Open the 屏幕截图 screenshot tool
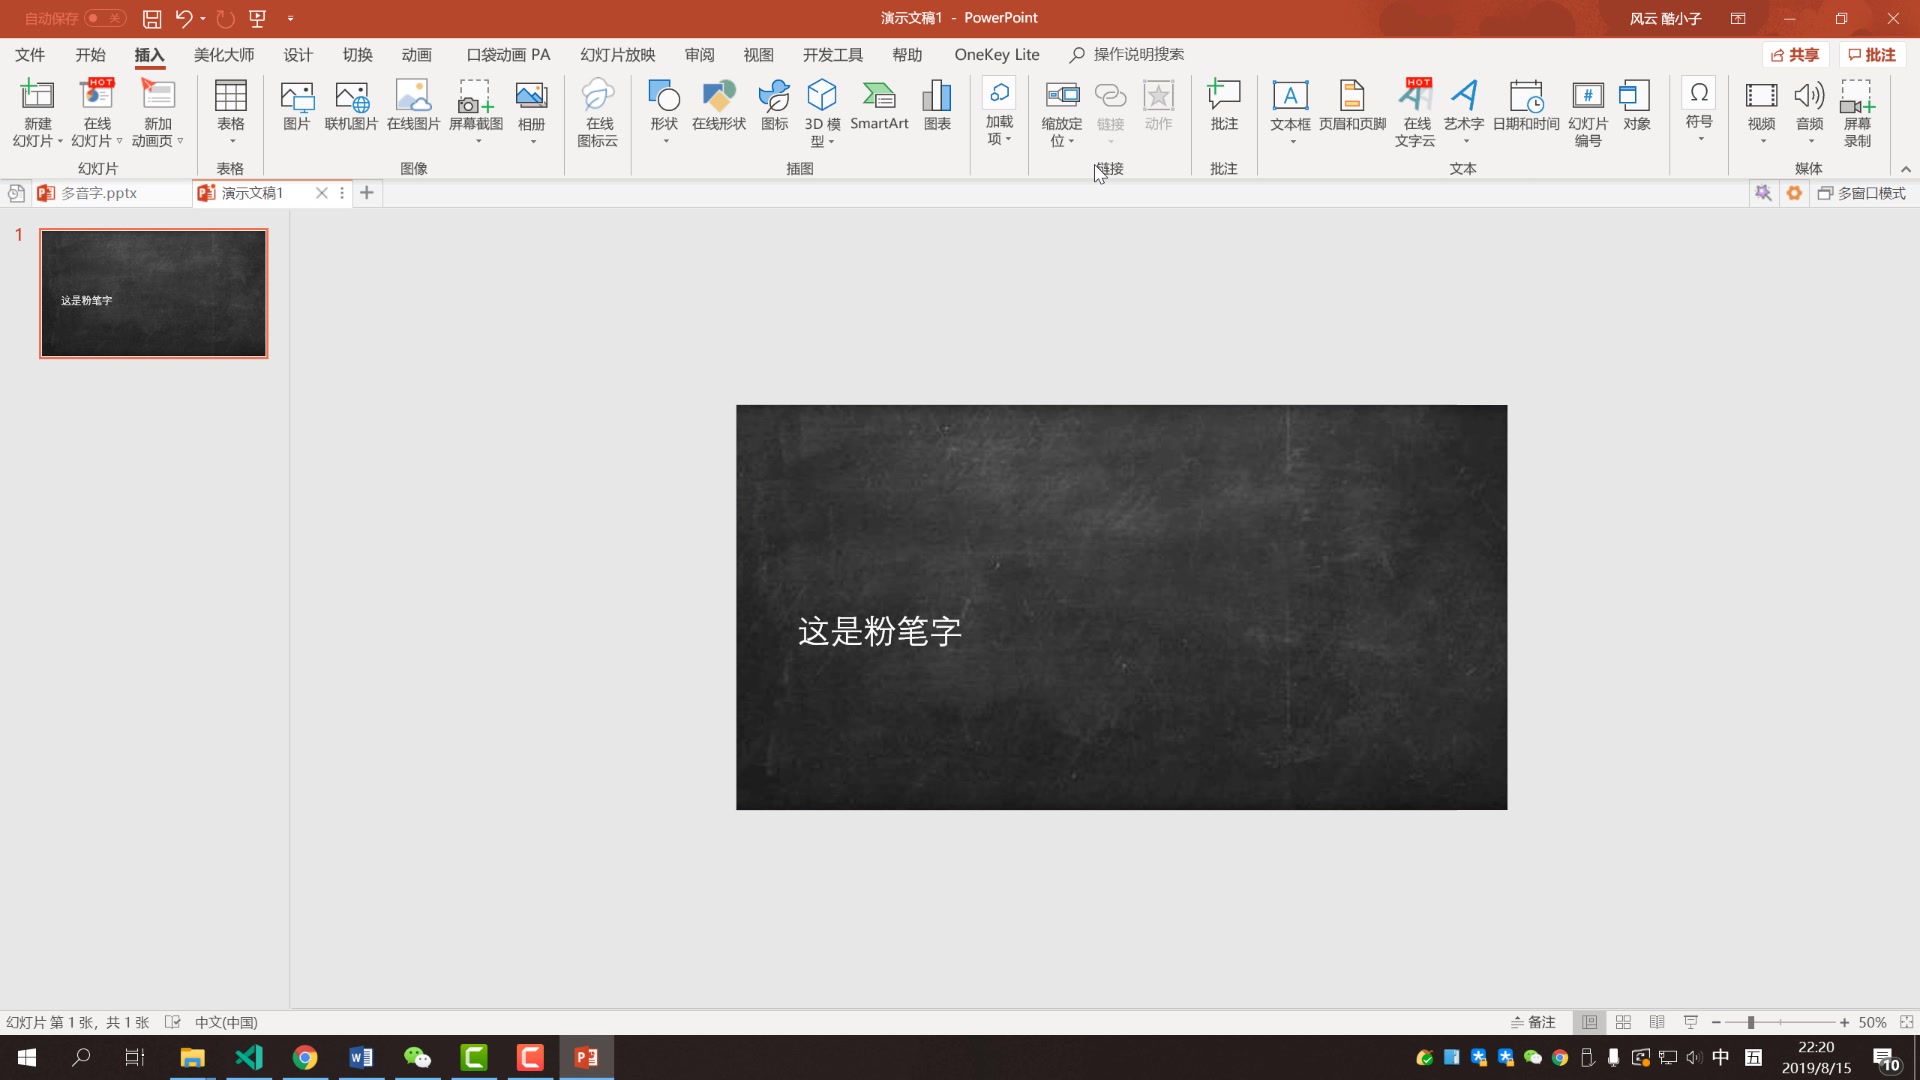 475,110
